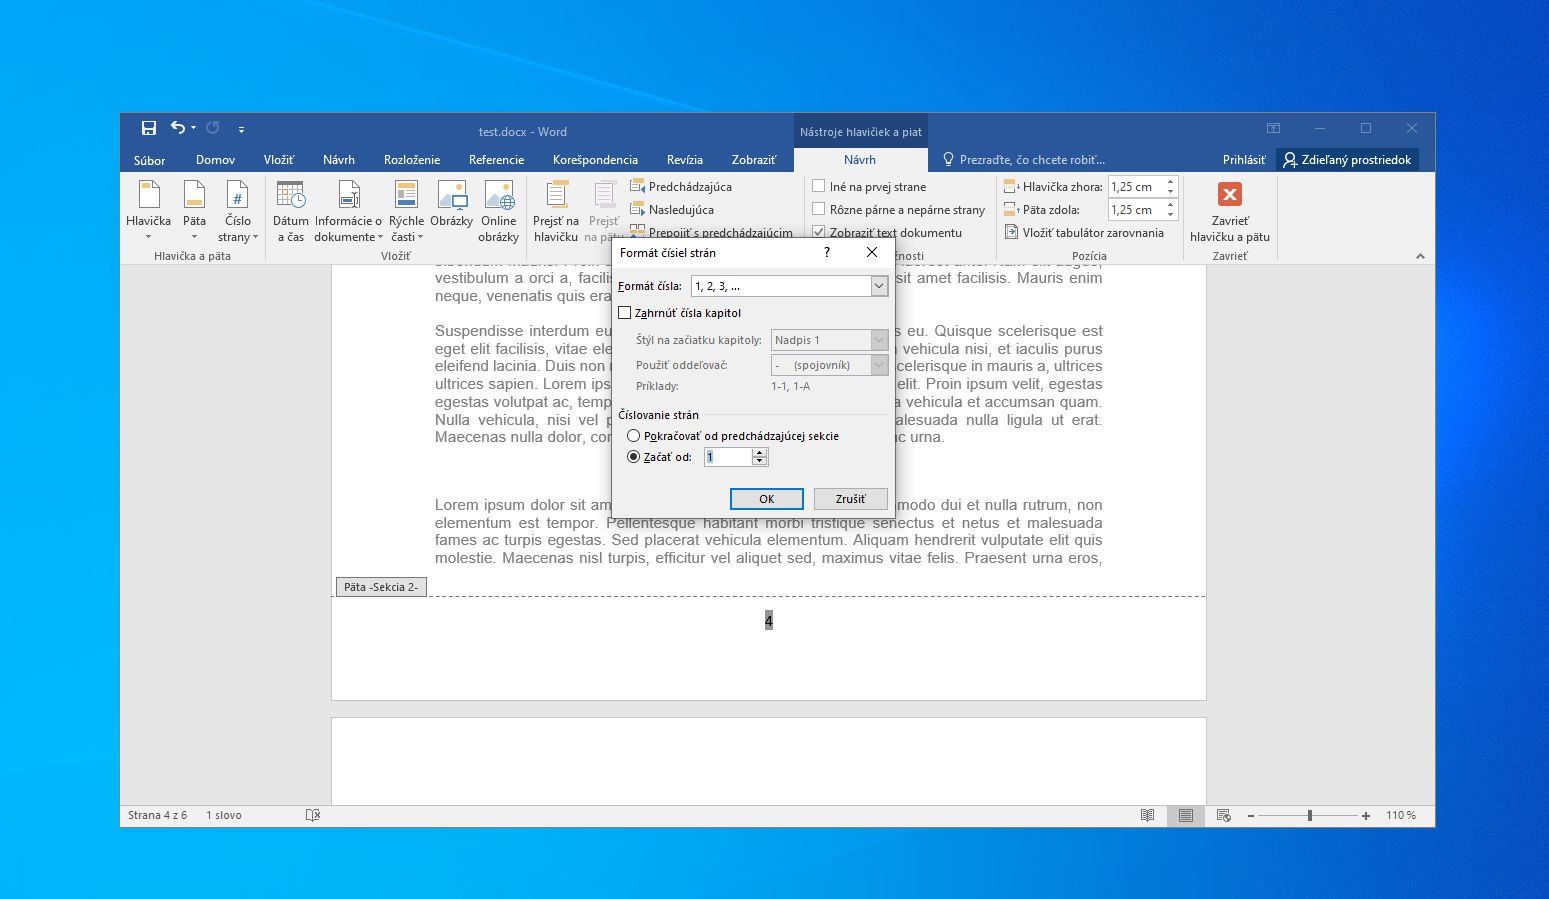Increase Začať od value with up arrow
The image size is (1549, 899).
[x=760, y=453]
